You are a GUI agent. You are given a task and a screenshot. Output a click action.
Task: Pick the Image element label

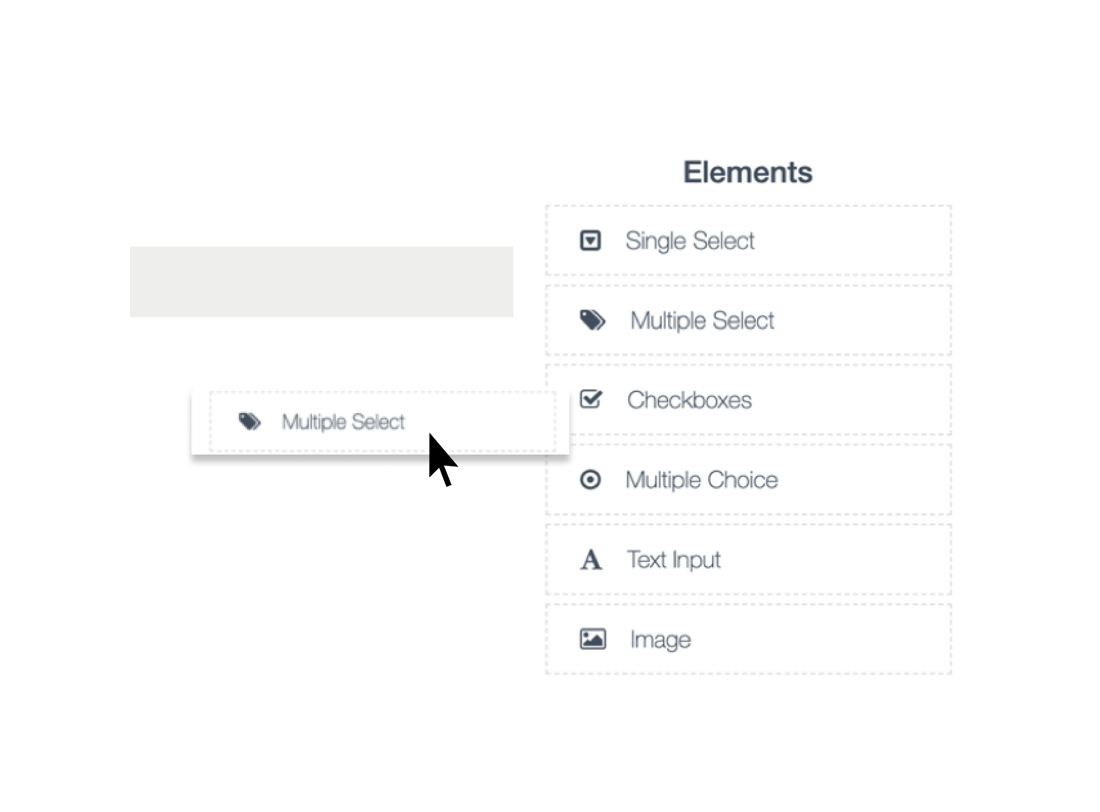[x=660, y=640]
